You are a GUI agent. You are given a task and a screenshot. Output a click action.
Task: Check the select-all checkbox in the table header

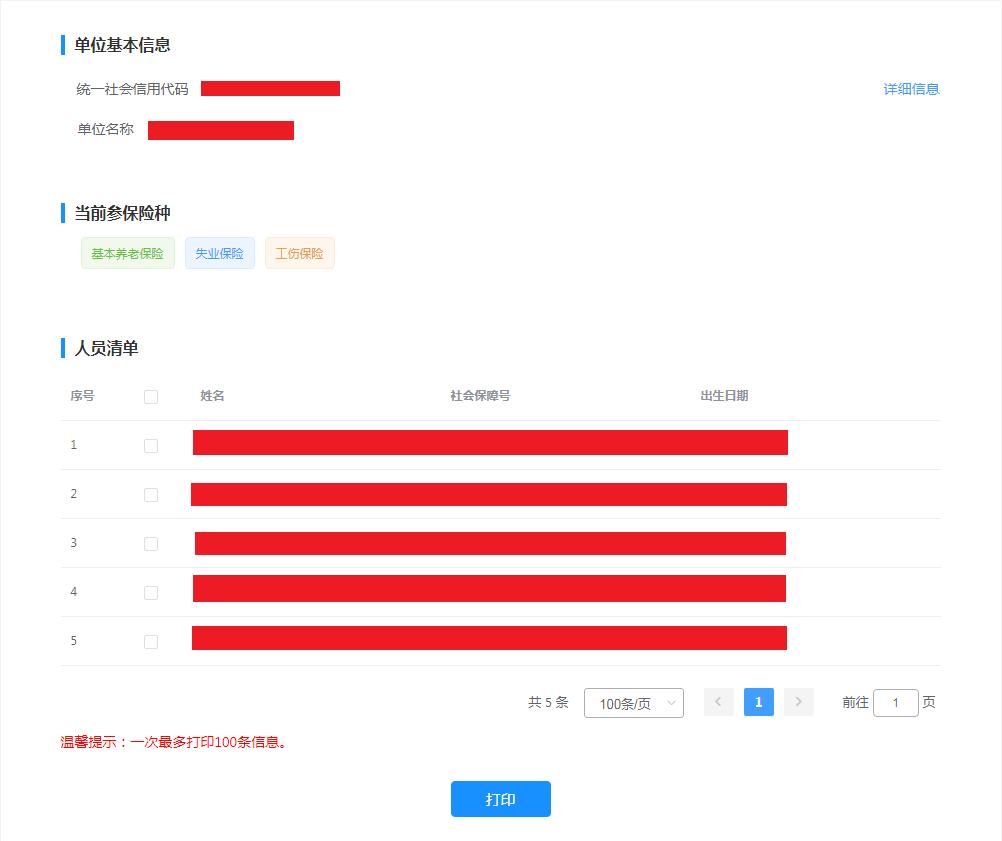pos(151,396)
